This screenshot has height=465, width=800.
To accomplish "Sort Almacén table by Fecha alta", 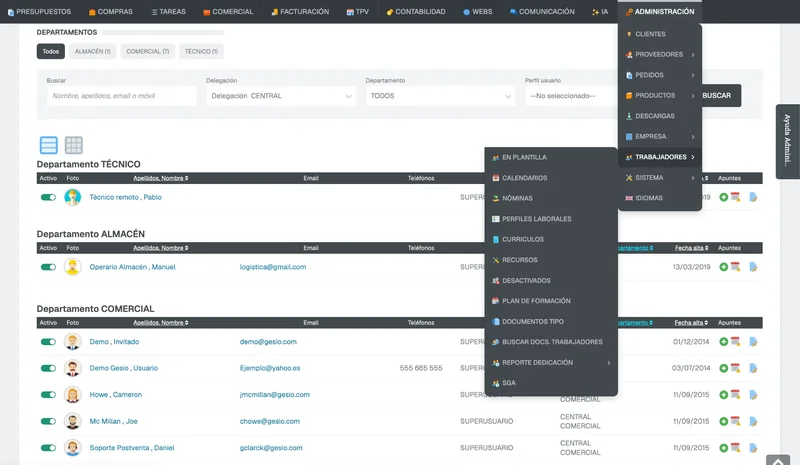I will click(x=691, y=248).
